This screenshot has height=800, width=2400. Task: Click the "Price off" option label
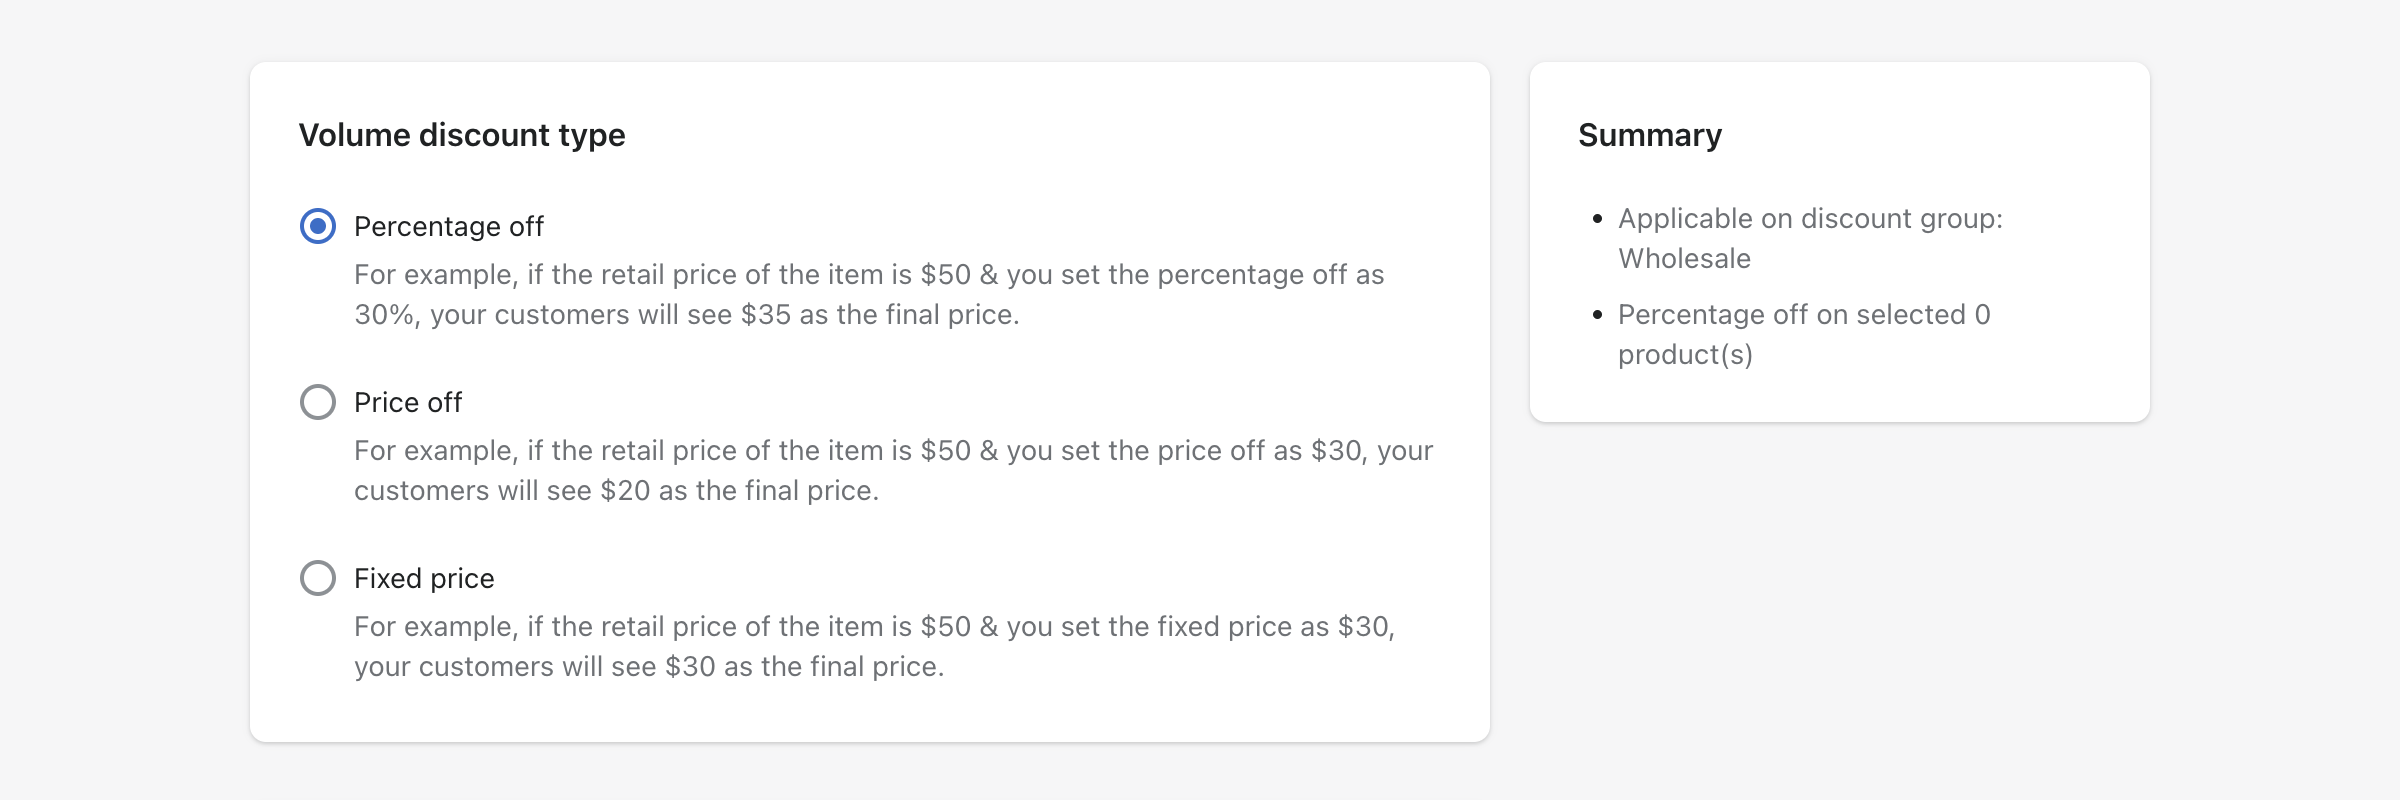point(408,402)
